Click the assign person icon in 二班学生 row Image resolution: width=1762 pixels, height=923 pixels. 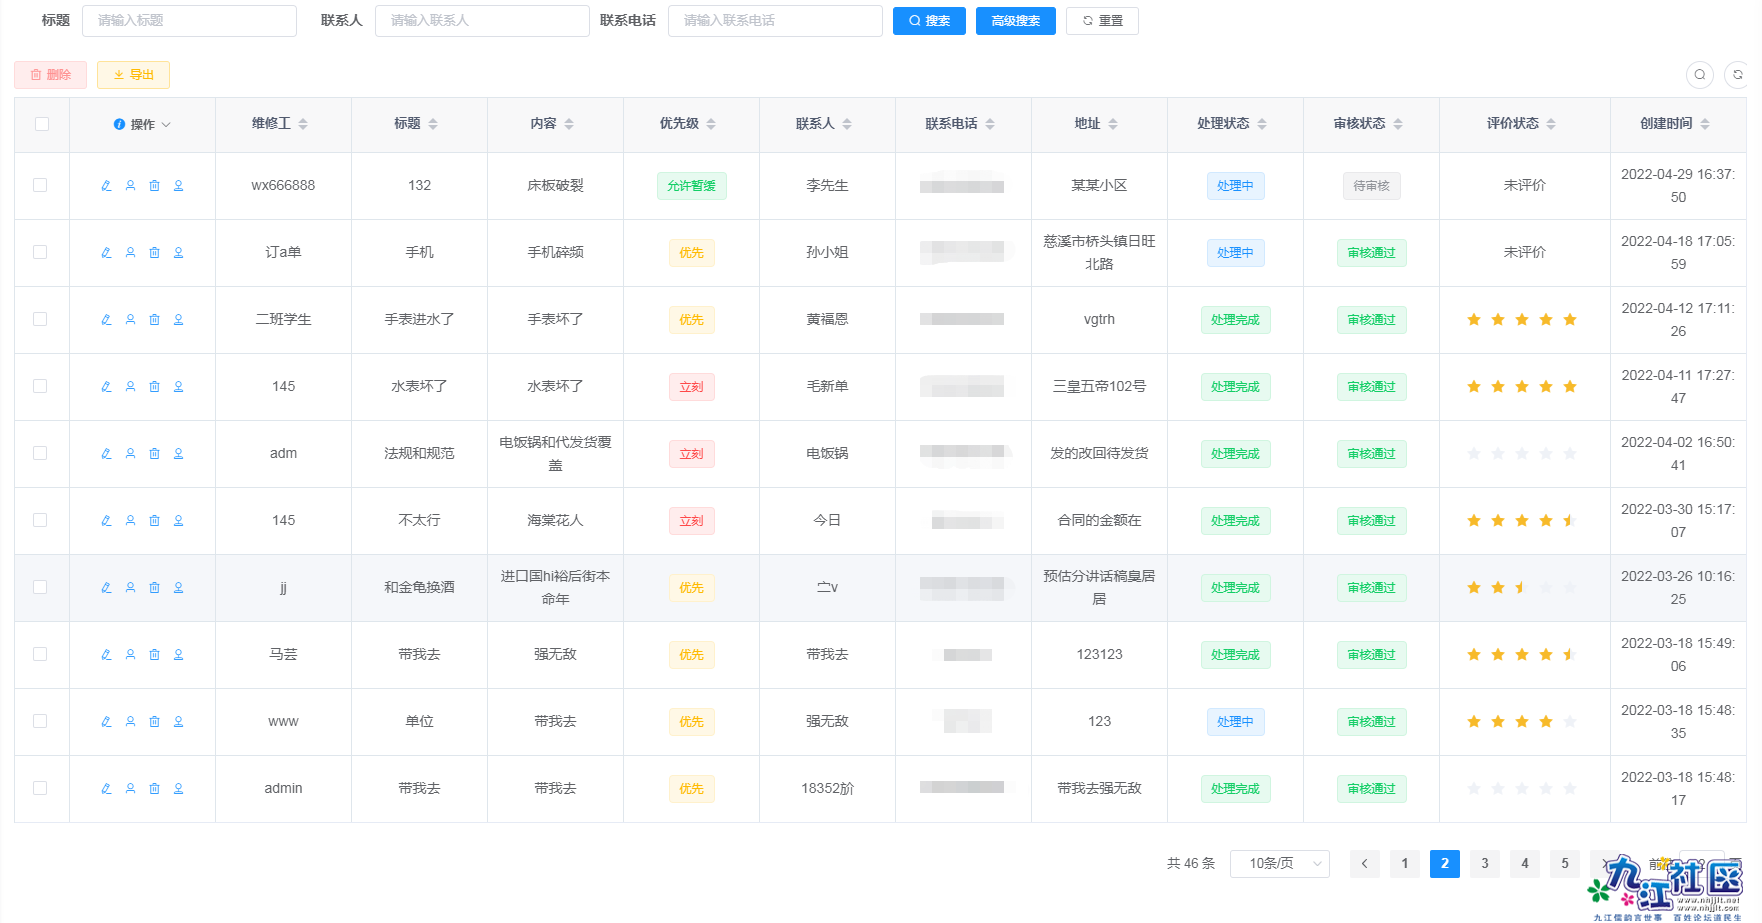click(130, 320)
